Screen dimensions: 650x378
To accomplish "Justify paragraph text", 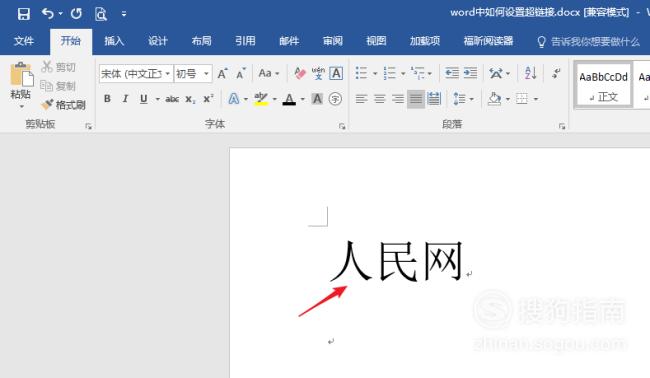I will [416, 99].
